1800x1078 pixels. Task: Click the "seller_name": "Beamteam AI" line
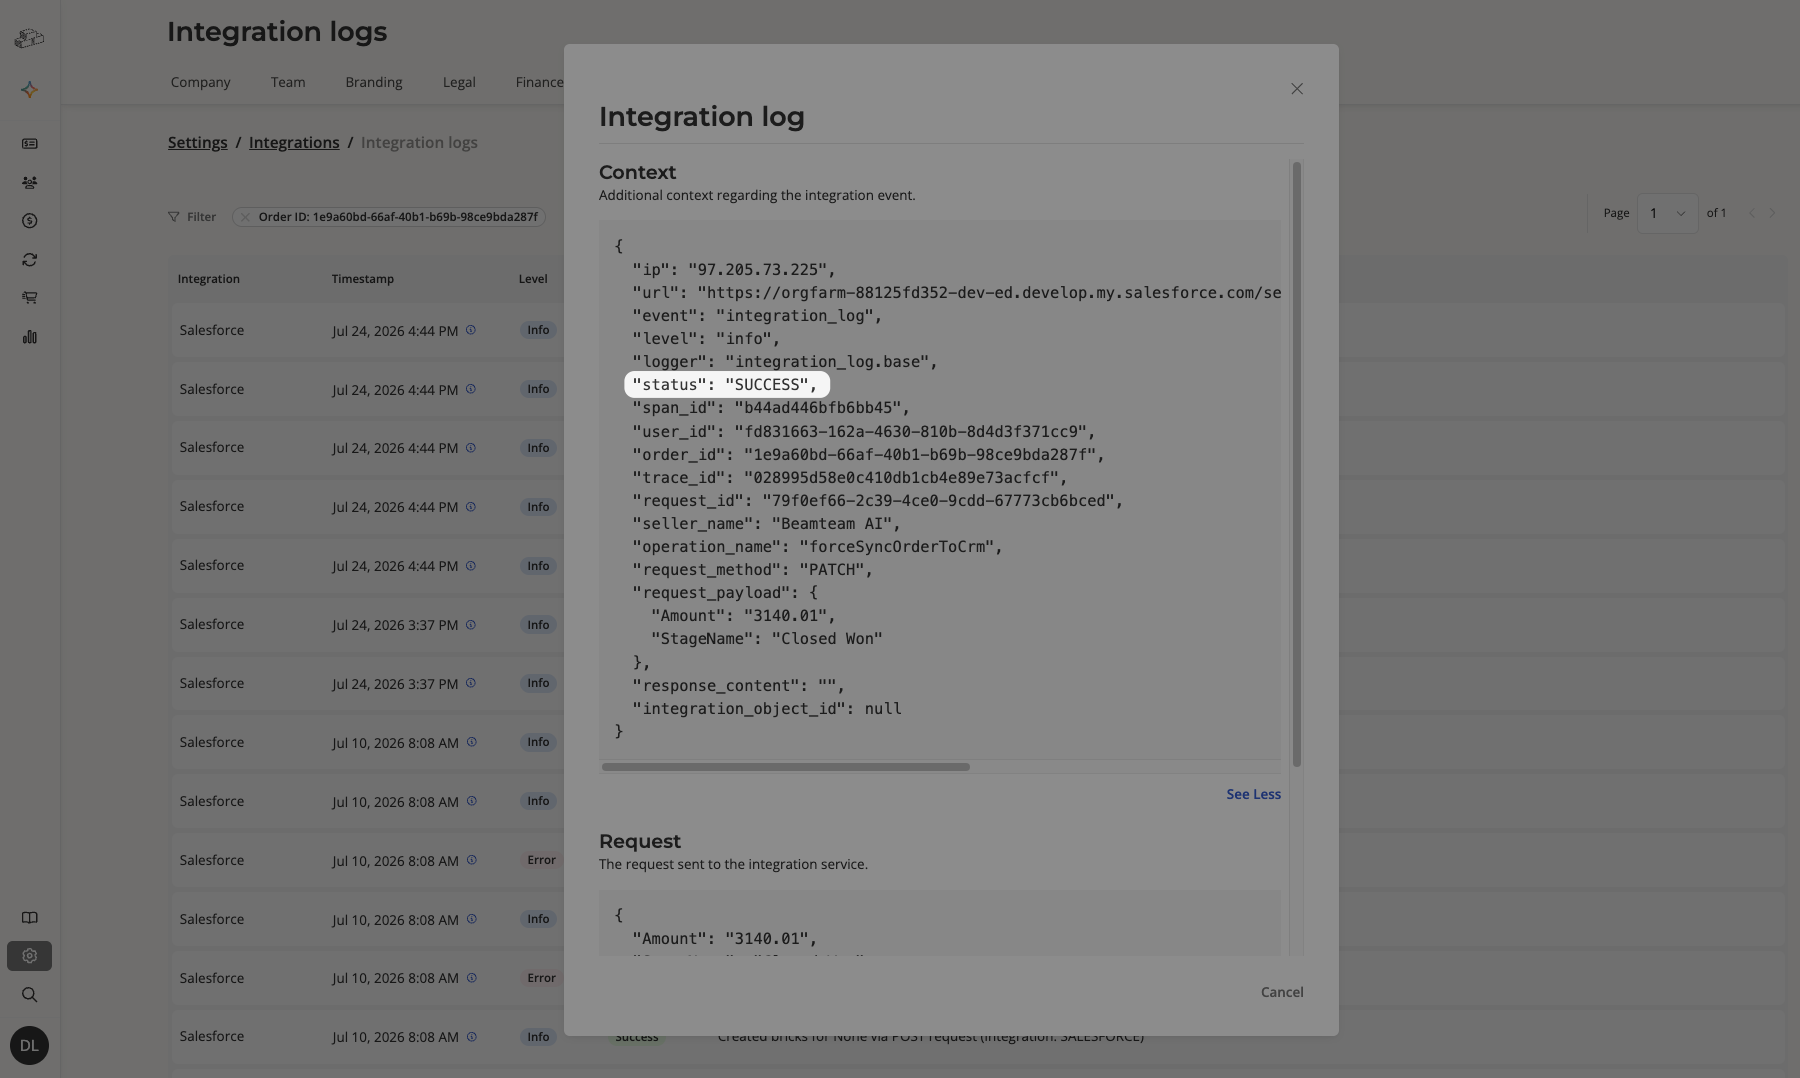(x=766, y=524)
